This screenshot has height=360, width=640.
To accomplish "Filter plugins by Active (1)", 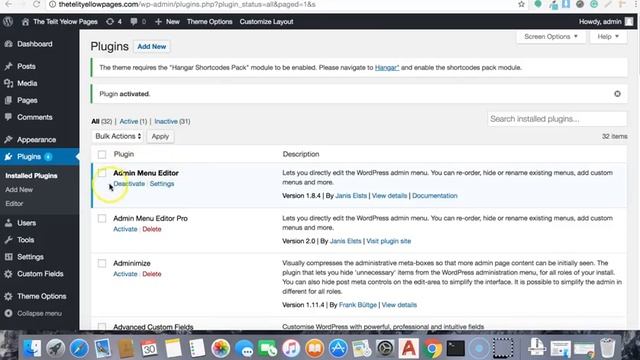I will (133, 121).
